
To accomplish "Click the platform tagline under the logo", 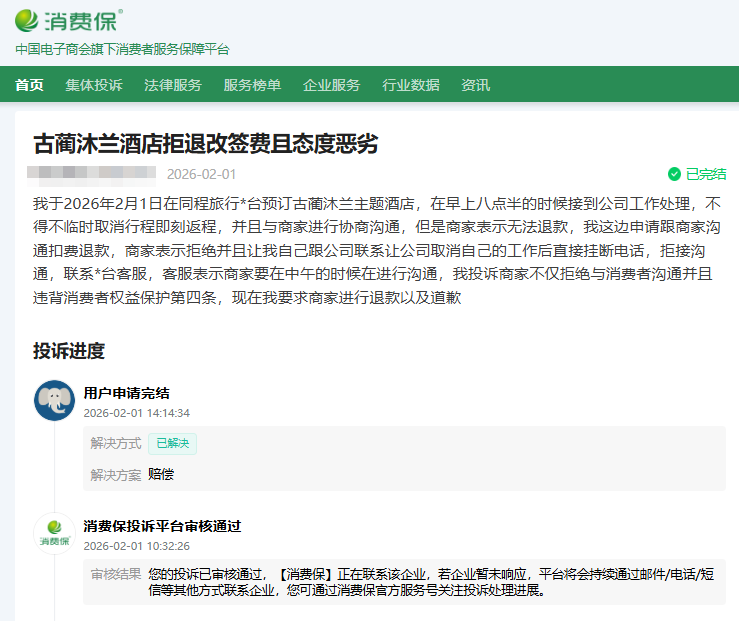I will click(x=122, y=49).
